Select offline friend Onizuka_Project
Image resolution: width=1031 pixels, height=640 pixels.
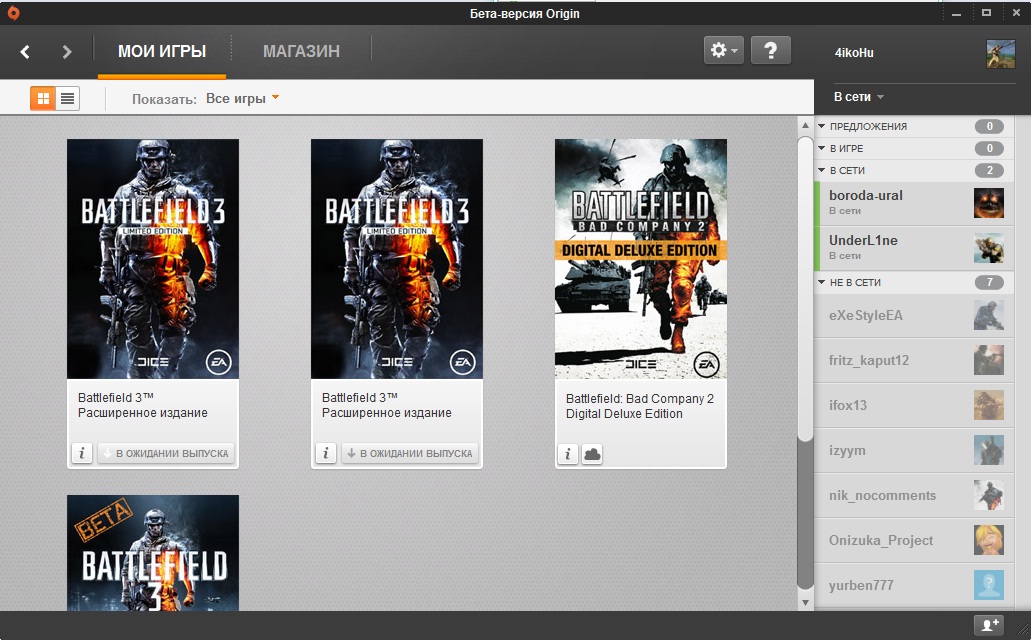[x=913, y=540]
